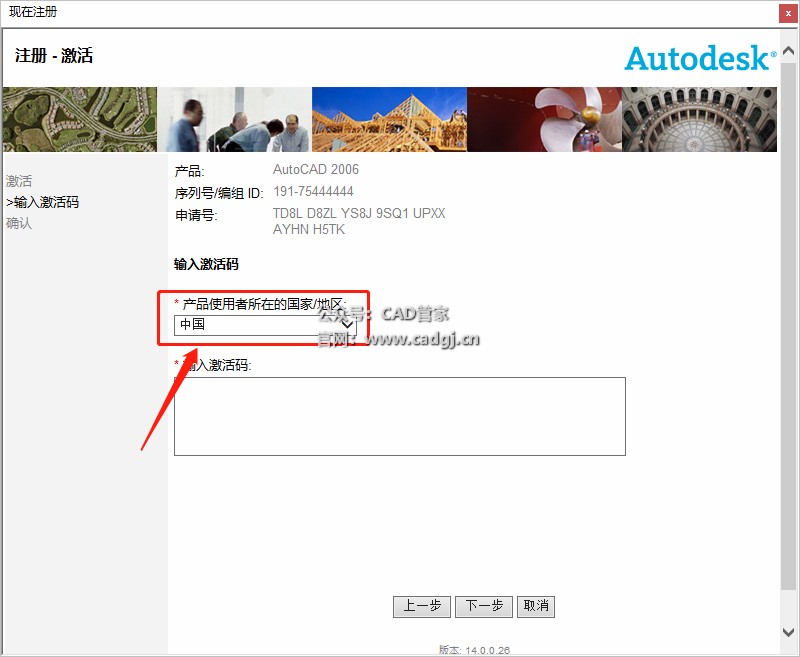The image size is (800, 657).
Task: Click the vertical scrollbar track
Action: pos(788,326)
